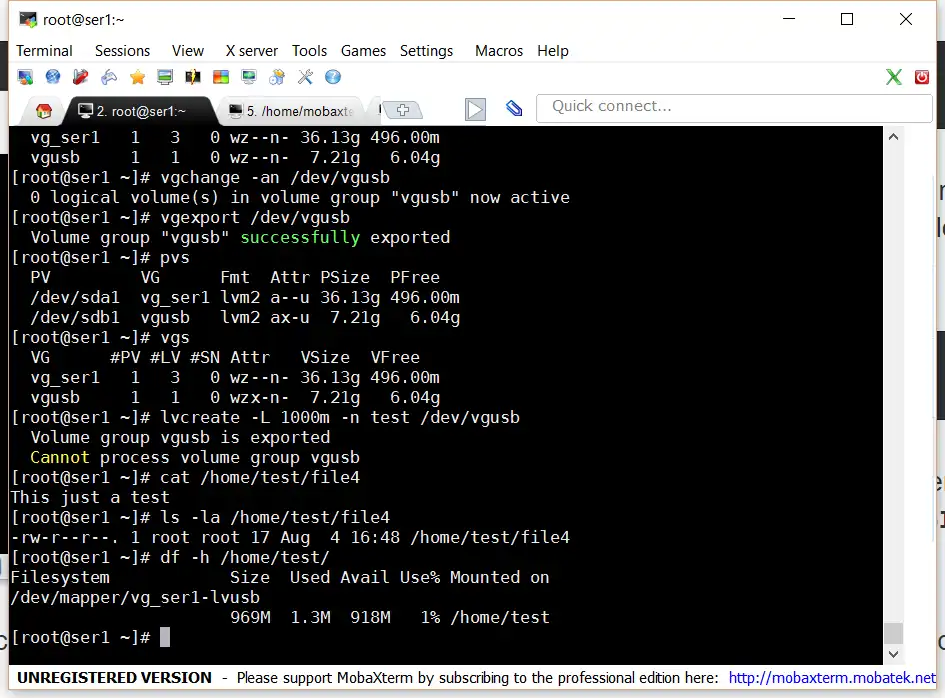Maximize the MobaXterm window
The height and width of the screenshot is (698, 945).
click(x=847, y=19)
